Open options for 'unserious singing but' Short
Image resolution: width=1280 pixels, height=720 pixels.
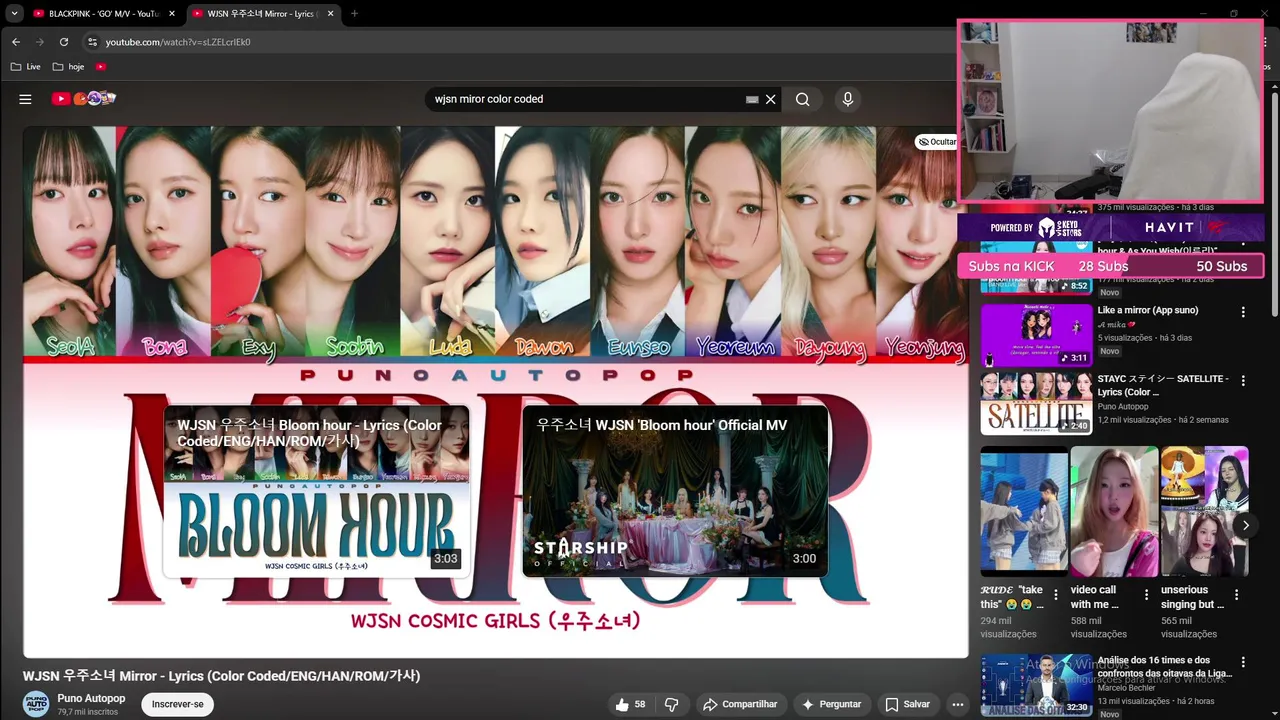click(x=1236, y=595)
